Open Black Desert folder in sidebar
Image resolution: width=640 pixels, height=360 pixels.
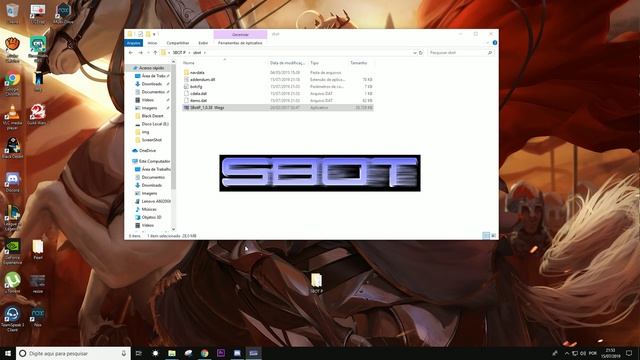pyautogui.click(x=152, y=116)
